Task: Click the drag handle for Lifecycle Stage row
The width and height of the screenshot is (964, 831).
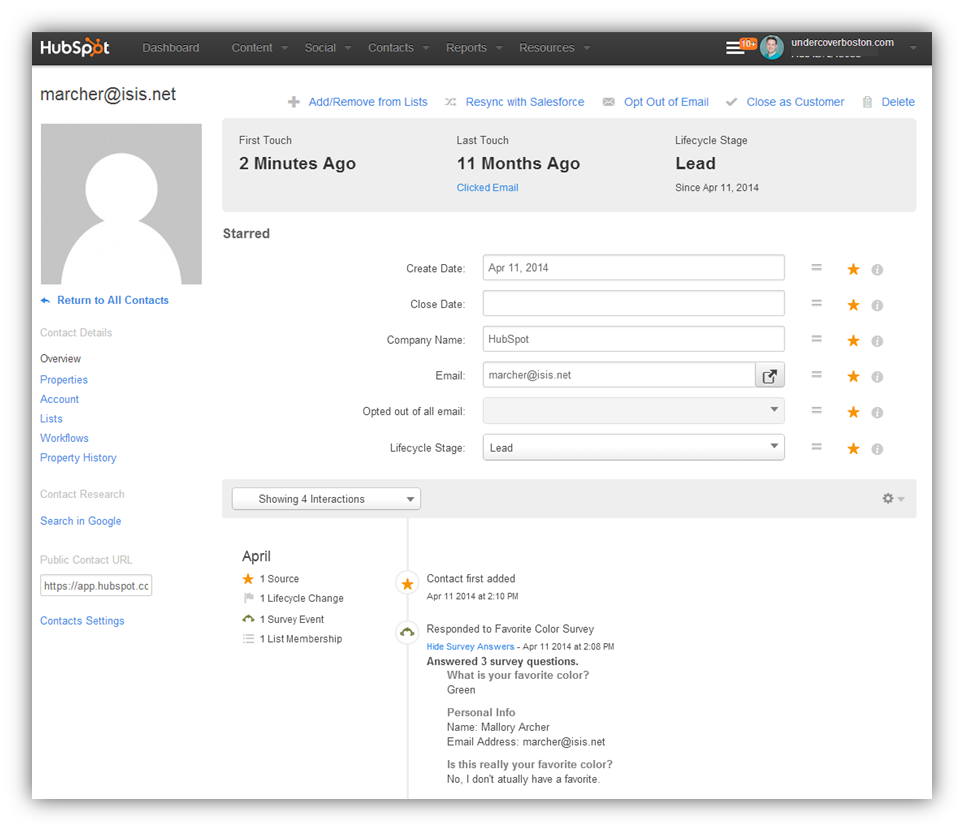Action: (816, 447)
